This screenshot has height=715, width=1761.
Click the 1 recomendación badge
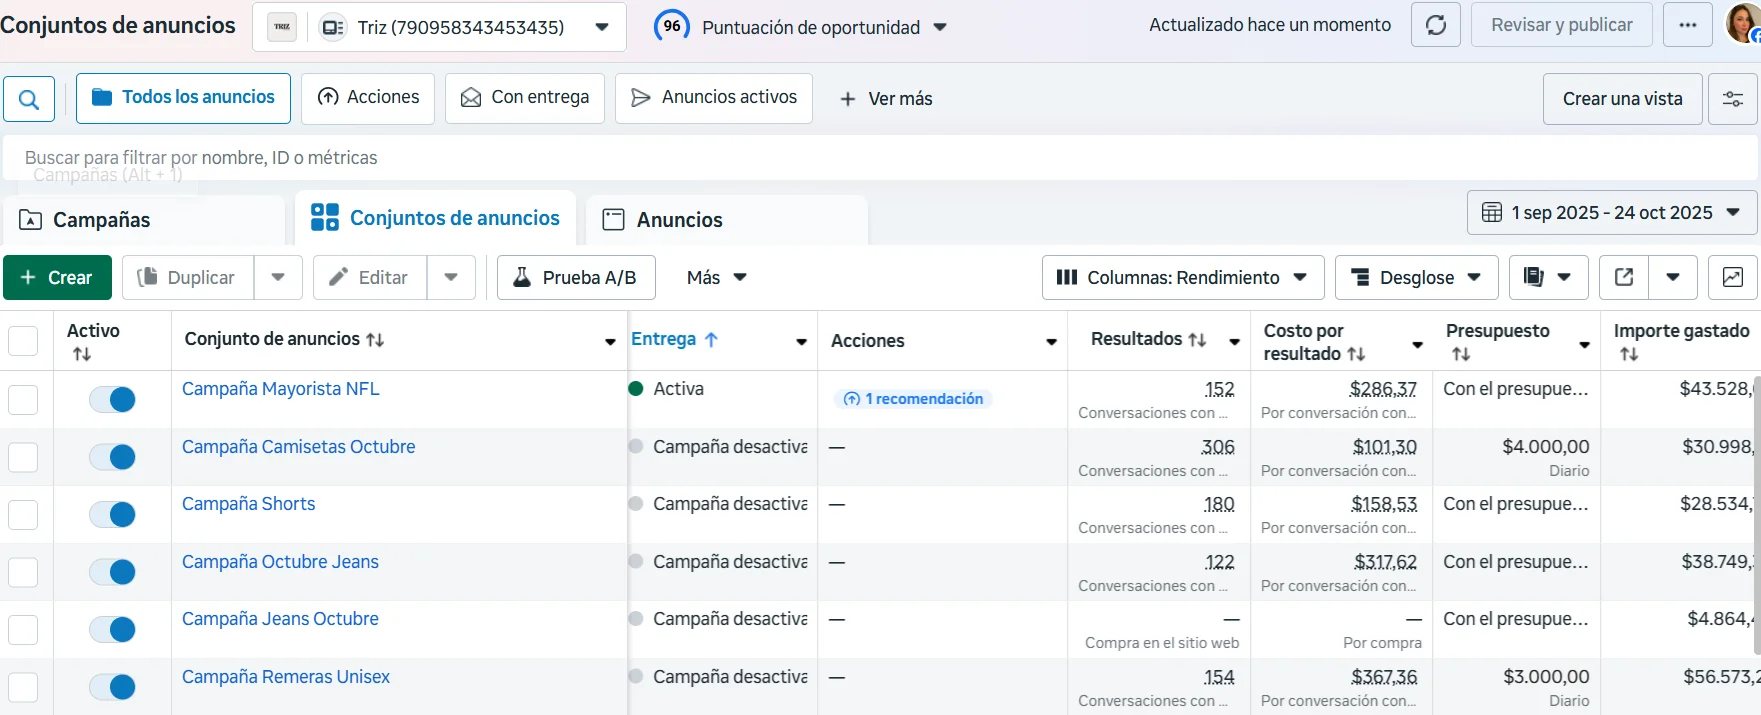[x=913, y=399]
